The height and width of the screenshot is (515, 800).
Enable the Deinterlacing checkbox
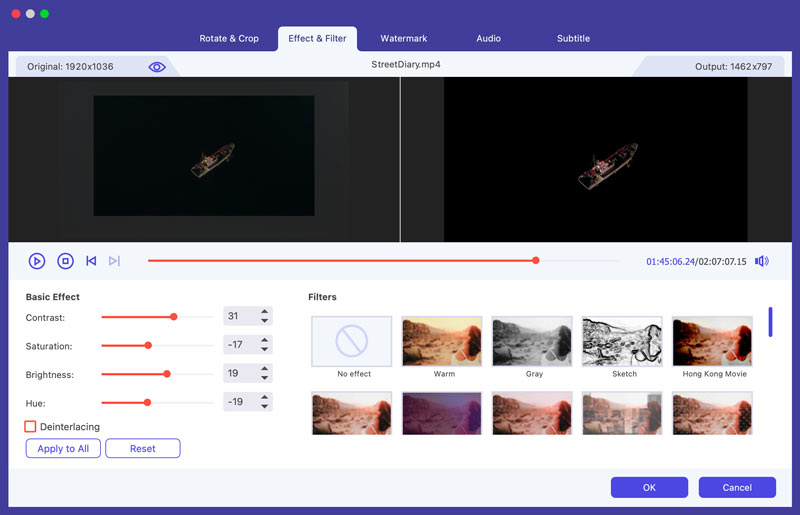[x=30, y=426]
